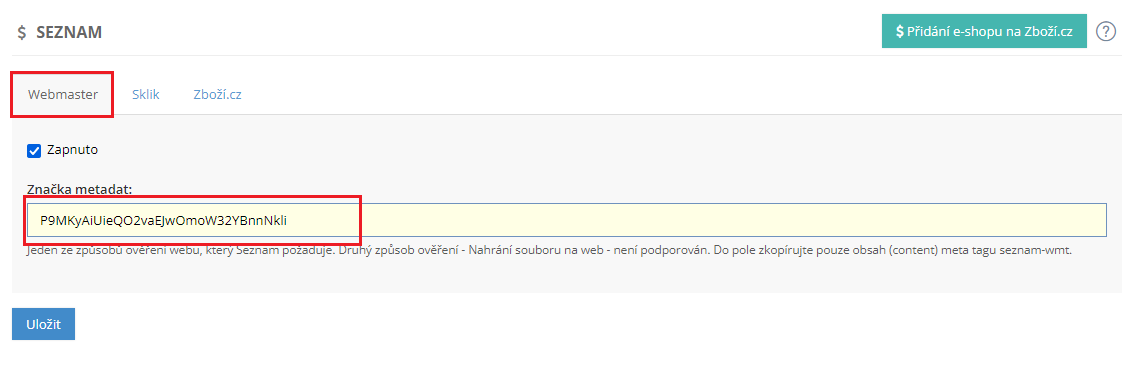Click the dollar icon inside the Přidání e-shopu button

[900, 32]
